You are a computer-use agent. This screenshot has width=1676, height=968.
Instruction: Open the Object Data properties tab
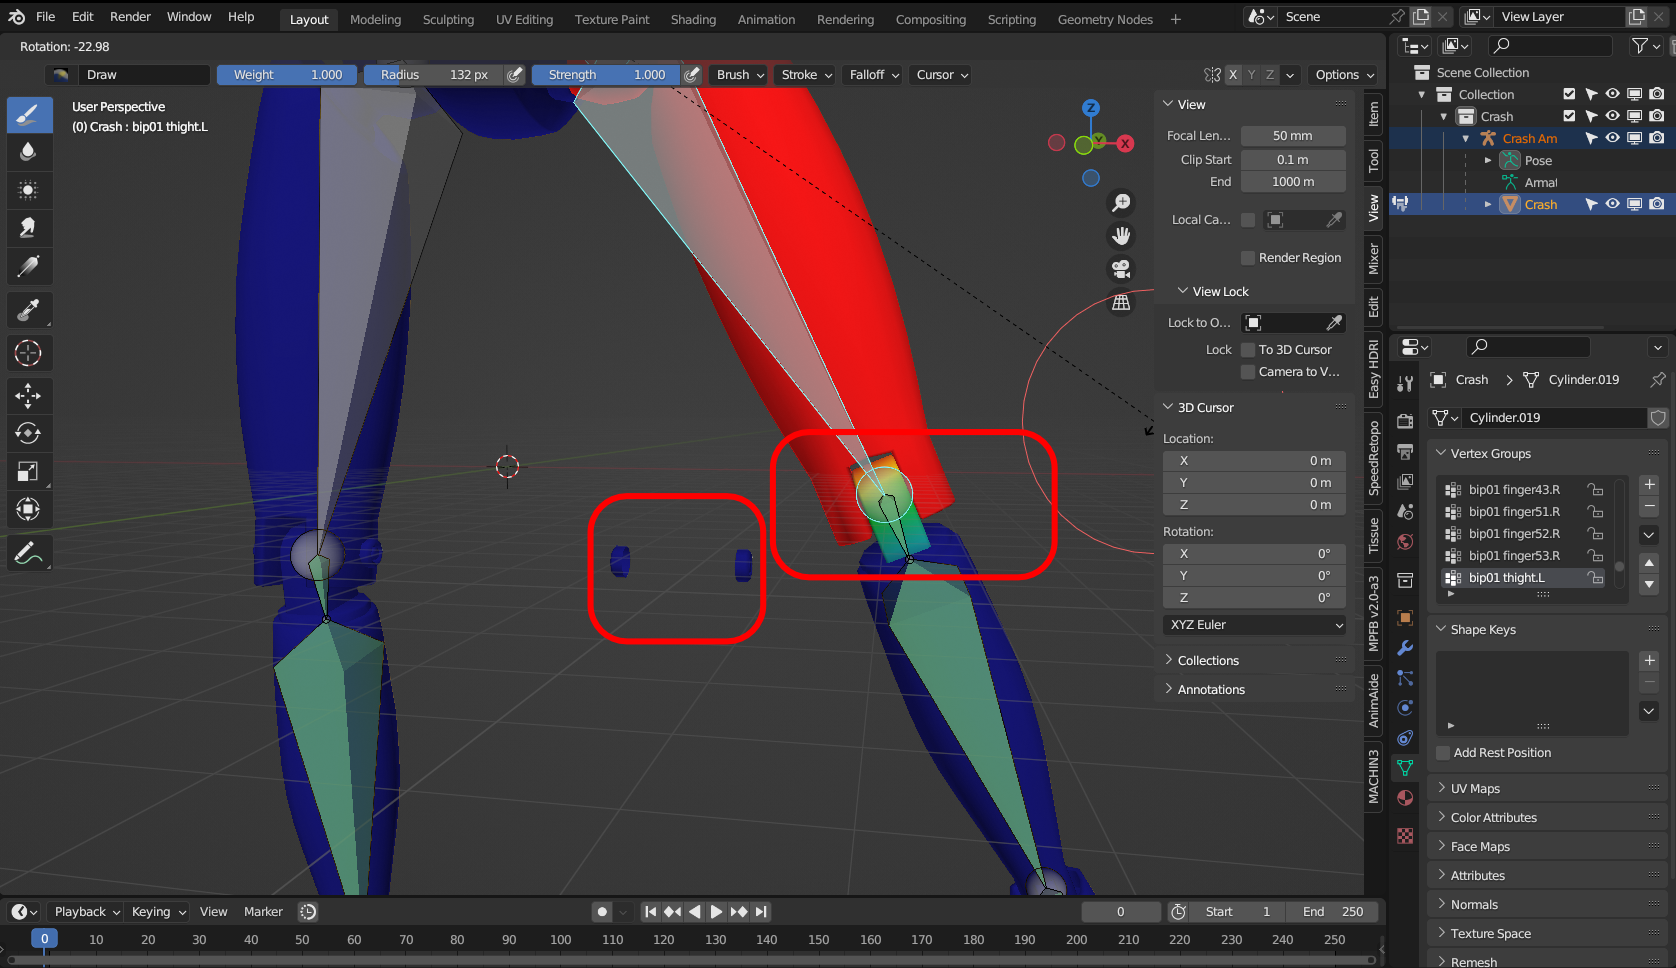[1405, 768]
